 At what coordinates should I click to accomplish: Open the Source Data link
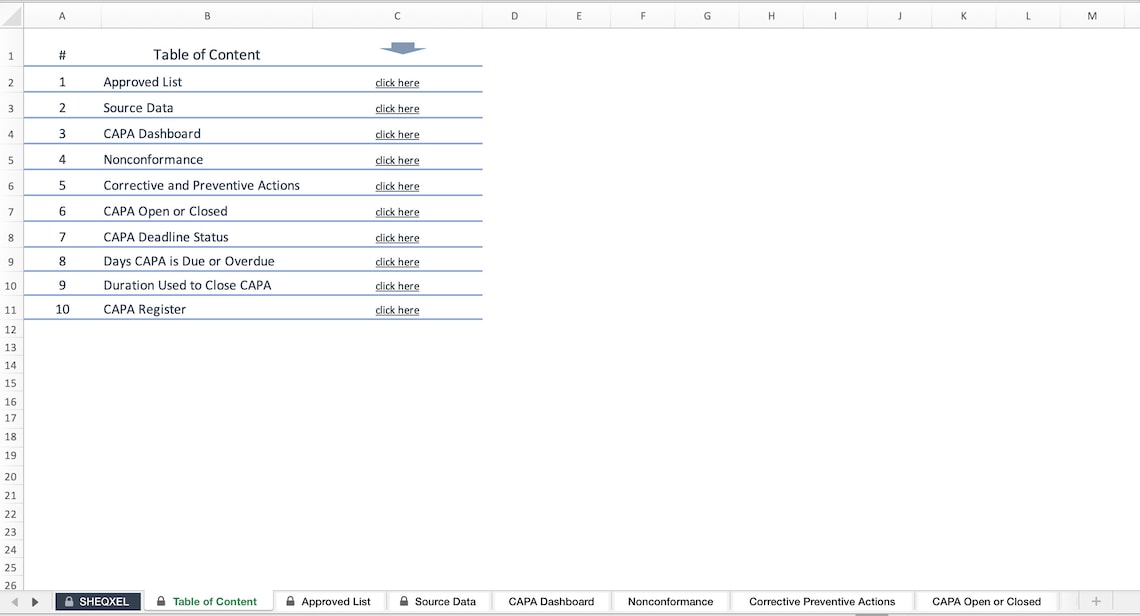397,108
